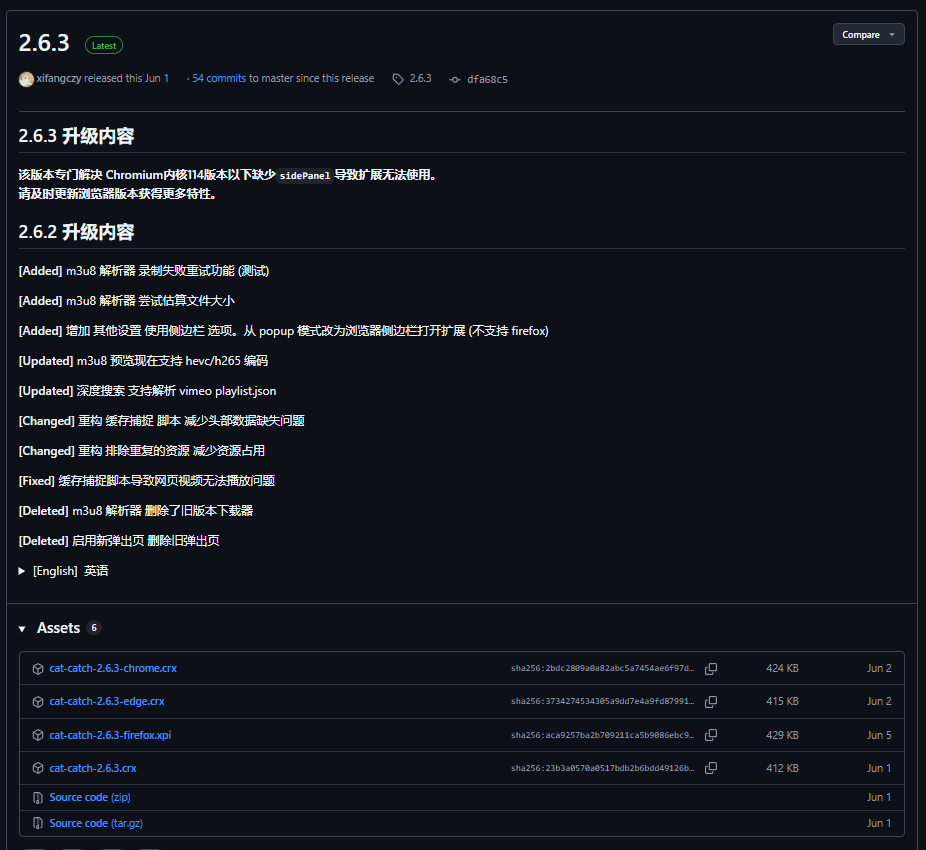The image size is (926, 850).
Task: Copy SHA256 hash of cat-catch-2.6.3-firefox.xpi
Action: pos(711,735)
